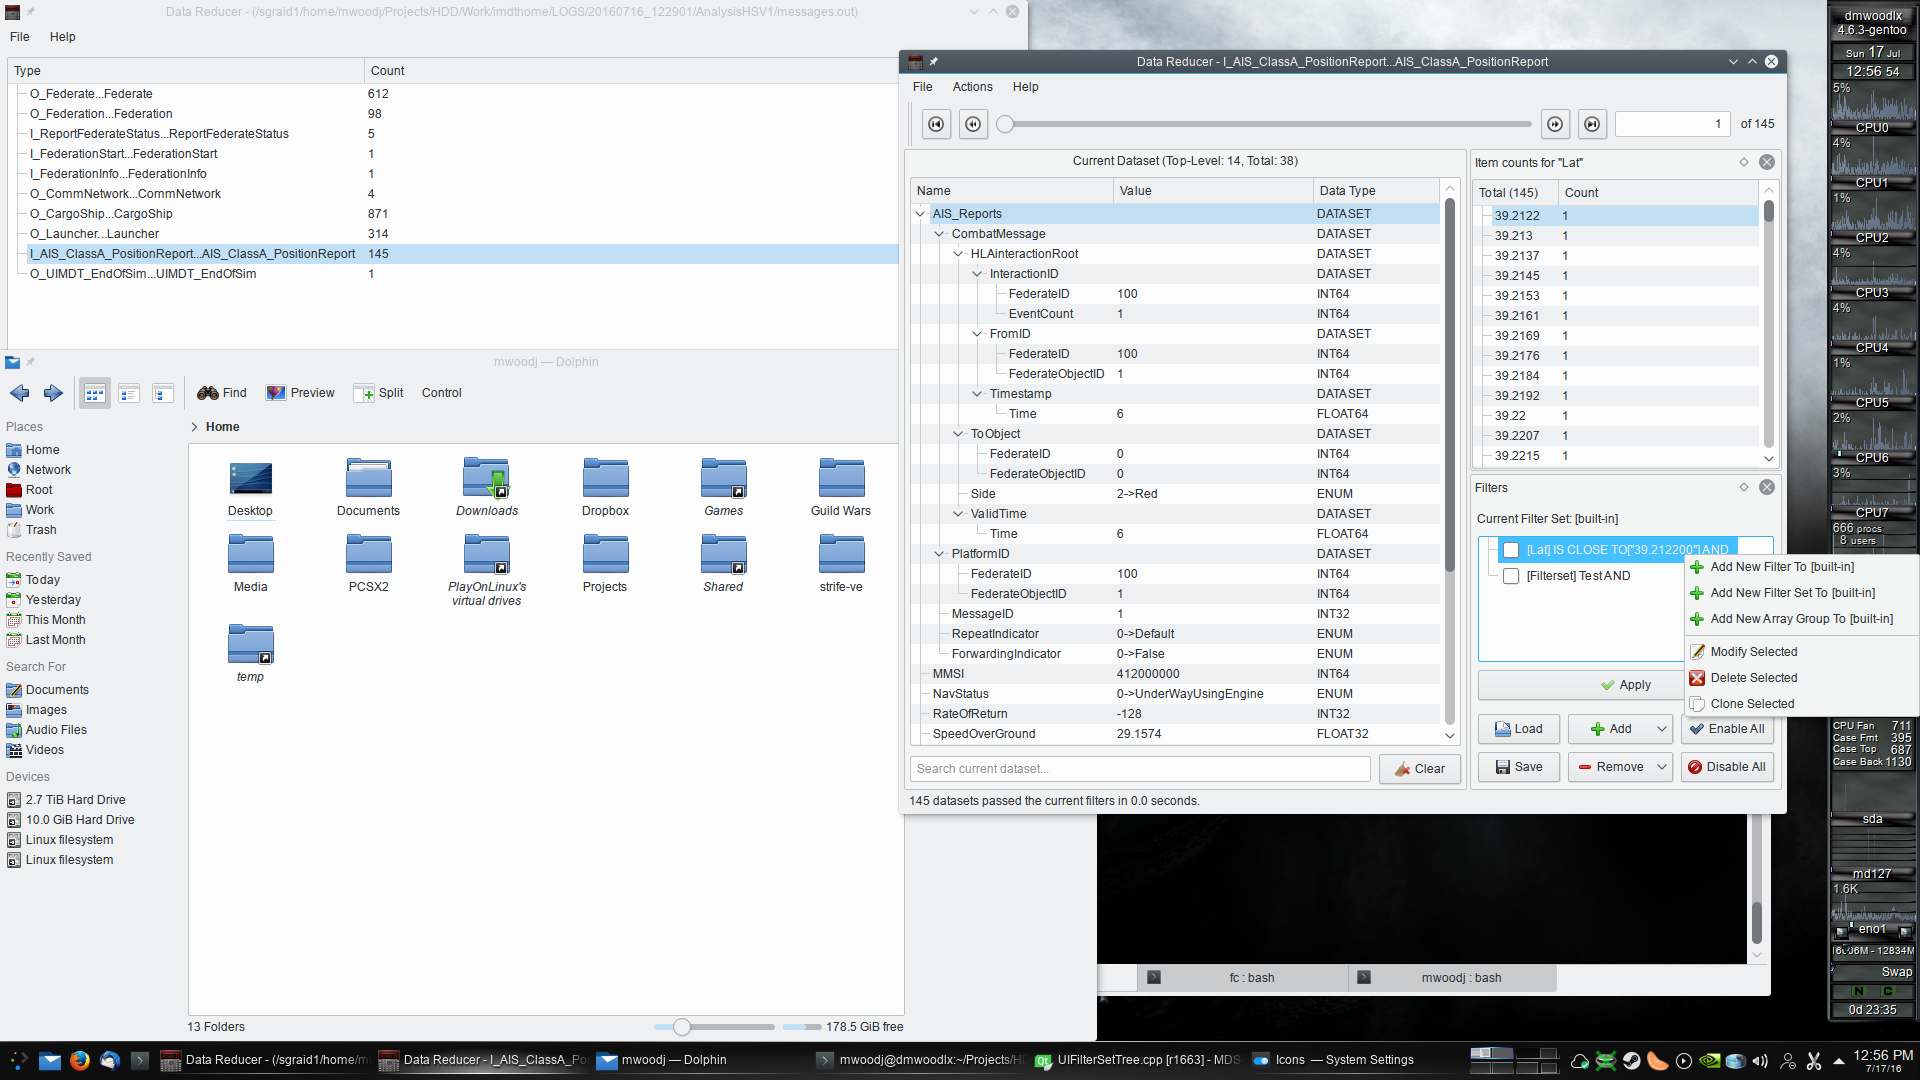Open the Remove button dropdown arrow
Image resolution: width=1920 pixels, height=1080 pixels.
(1661, 767)
